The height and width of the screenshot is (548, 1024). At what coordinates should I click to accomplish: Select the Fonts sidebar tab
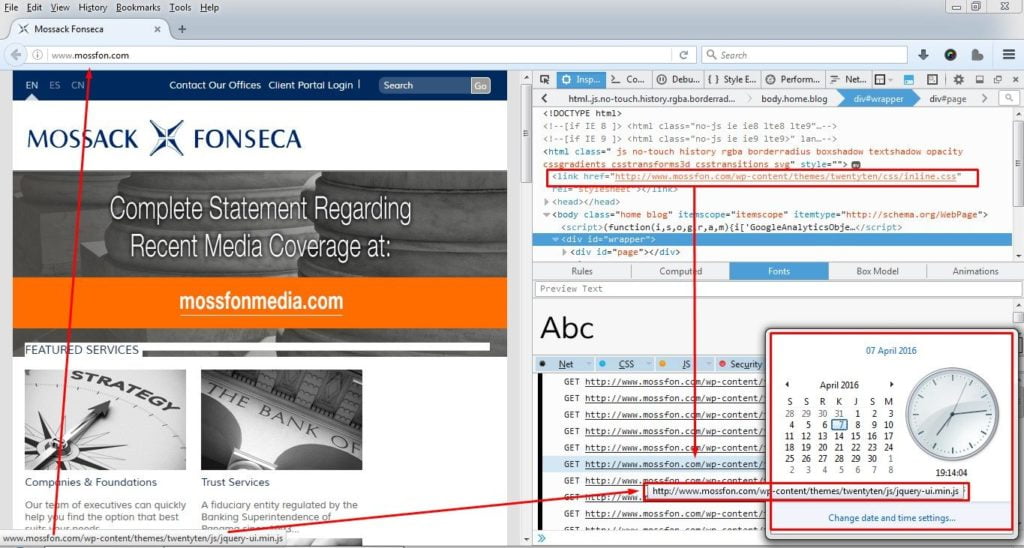(x=779, y=271)
